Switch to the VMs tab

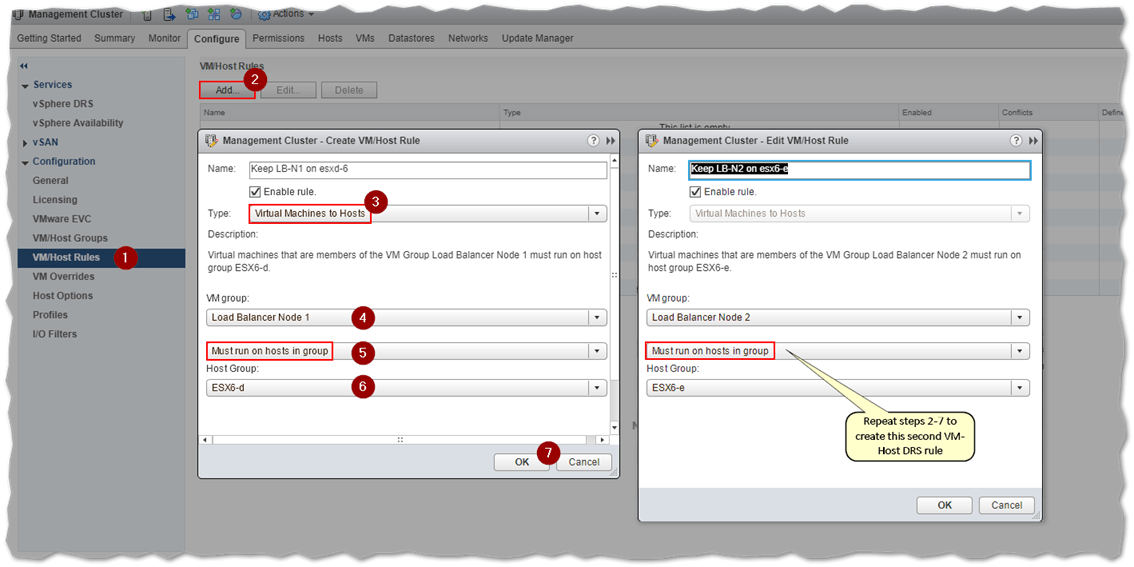(x=364, y=38)
